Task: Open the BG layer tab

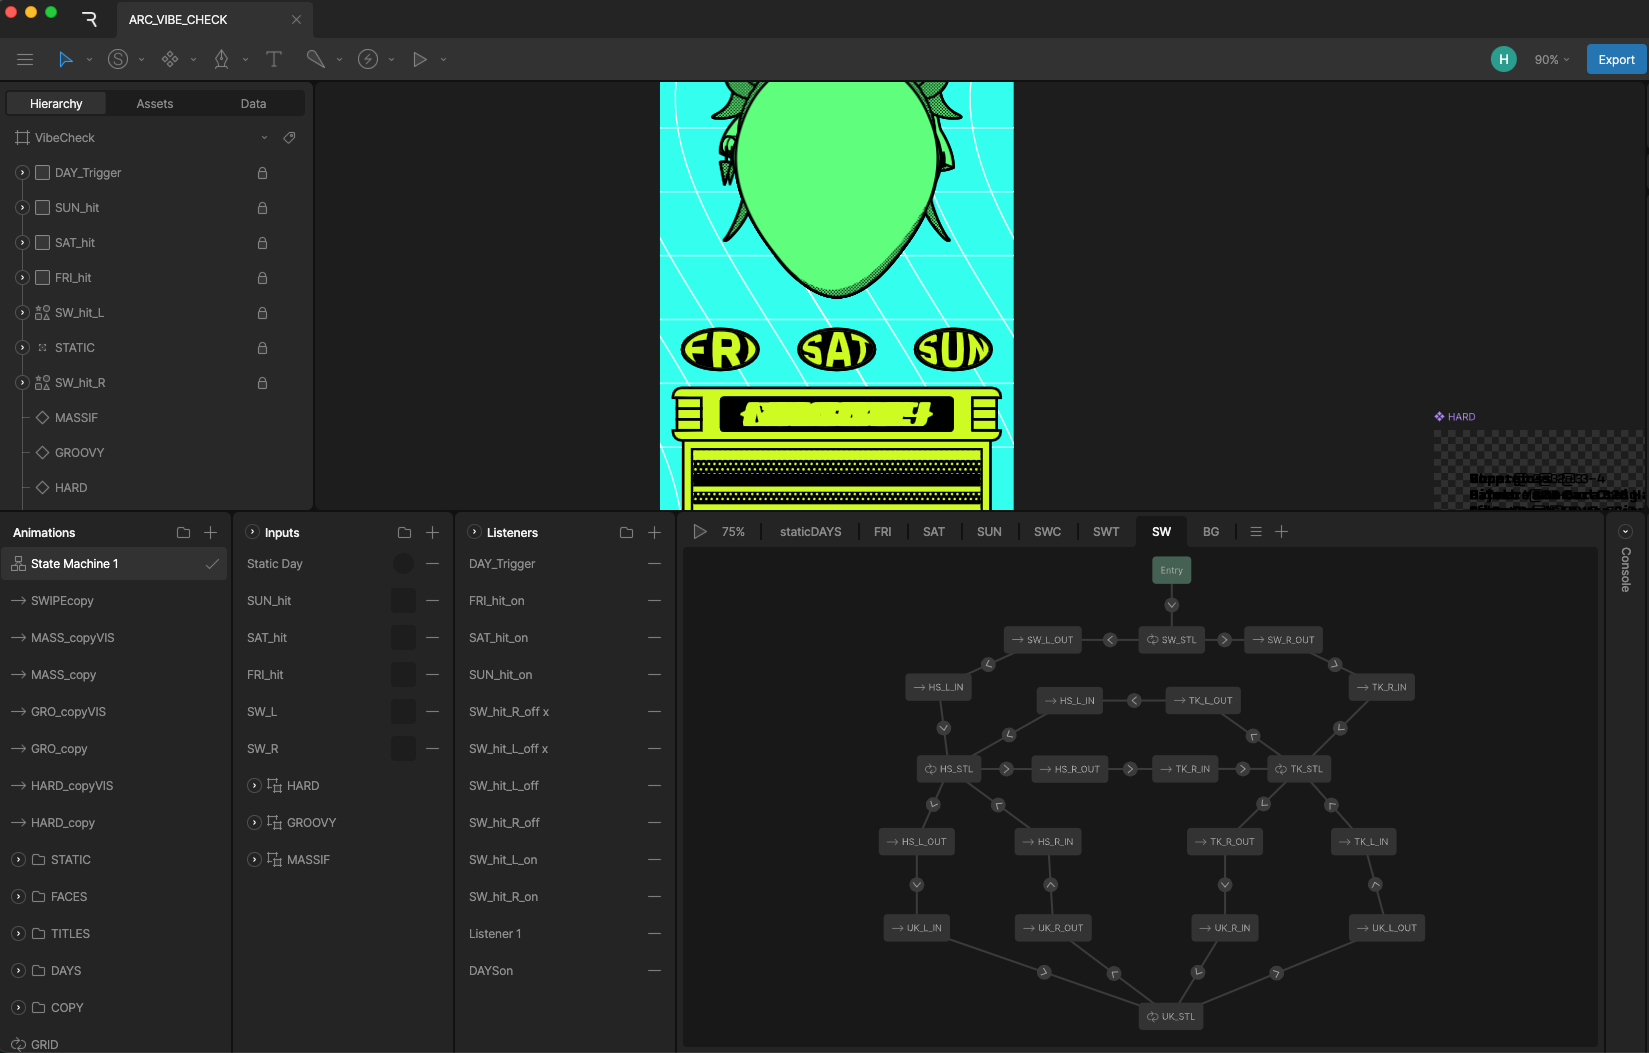Action: (x=1211, y=532)
